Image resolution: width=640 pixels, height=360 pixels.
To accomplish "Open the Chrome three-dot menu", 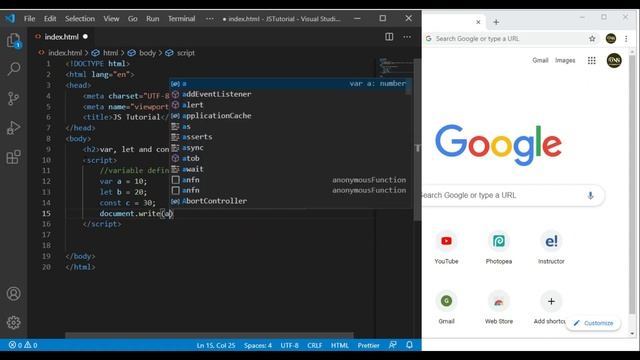I will click(626, 39).
